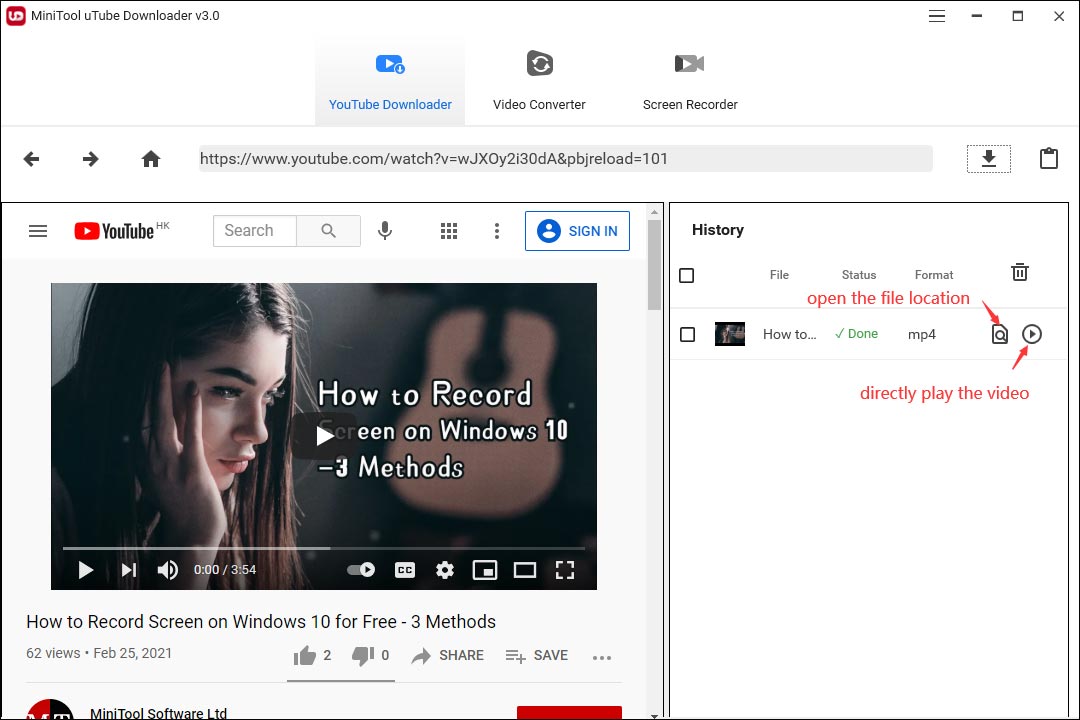Paste link using the clipboard icon
Viewport: 1080px width, 720px height.
click(1048, 157)
